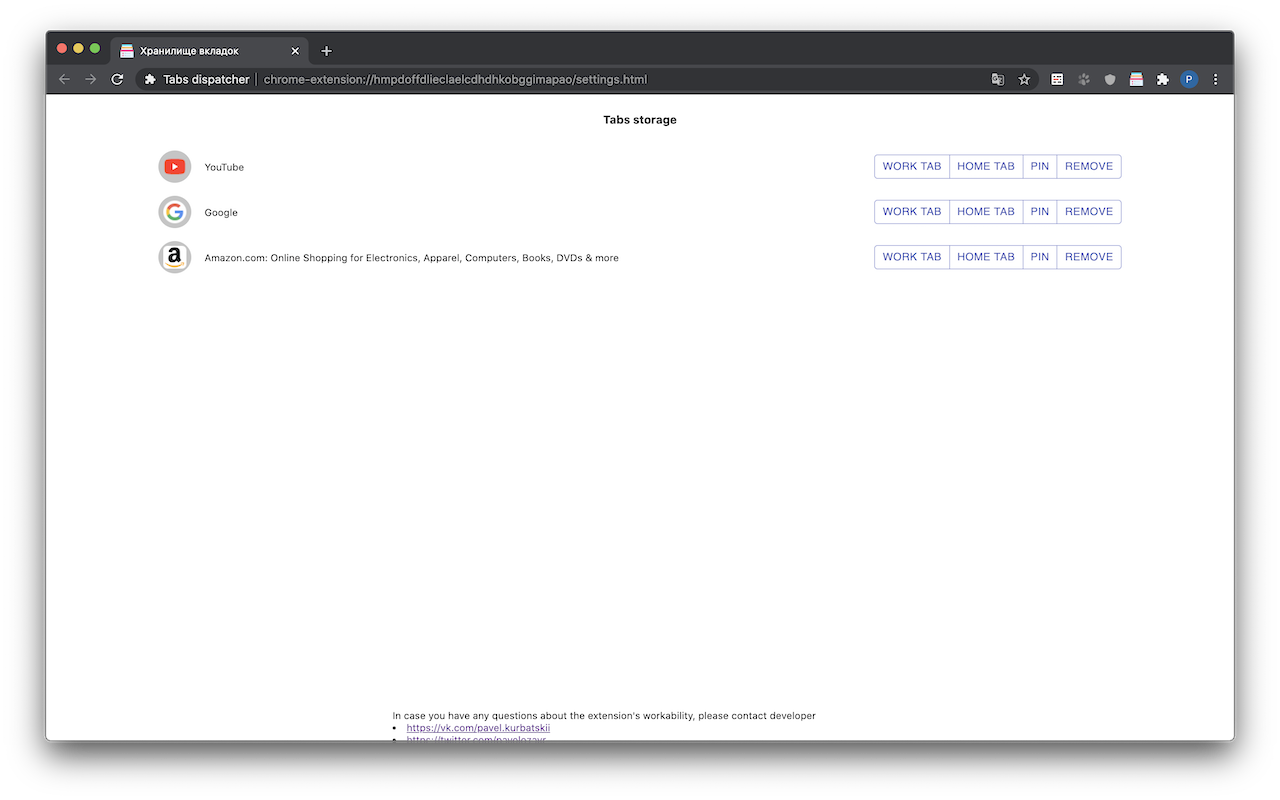This screenshot has width=1280, height=800.
Task: Click the Amazon.com Online Shopping title text
Action: click(x=411, y=258)
